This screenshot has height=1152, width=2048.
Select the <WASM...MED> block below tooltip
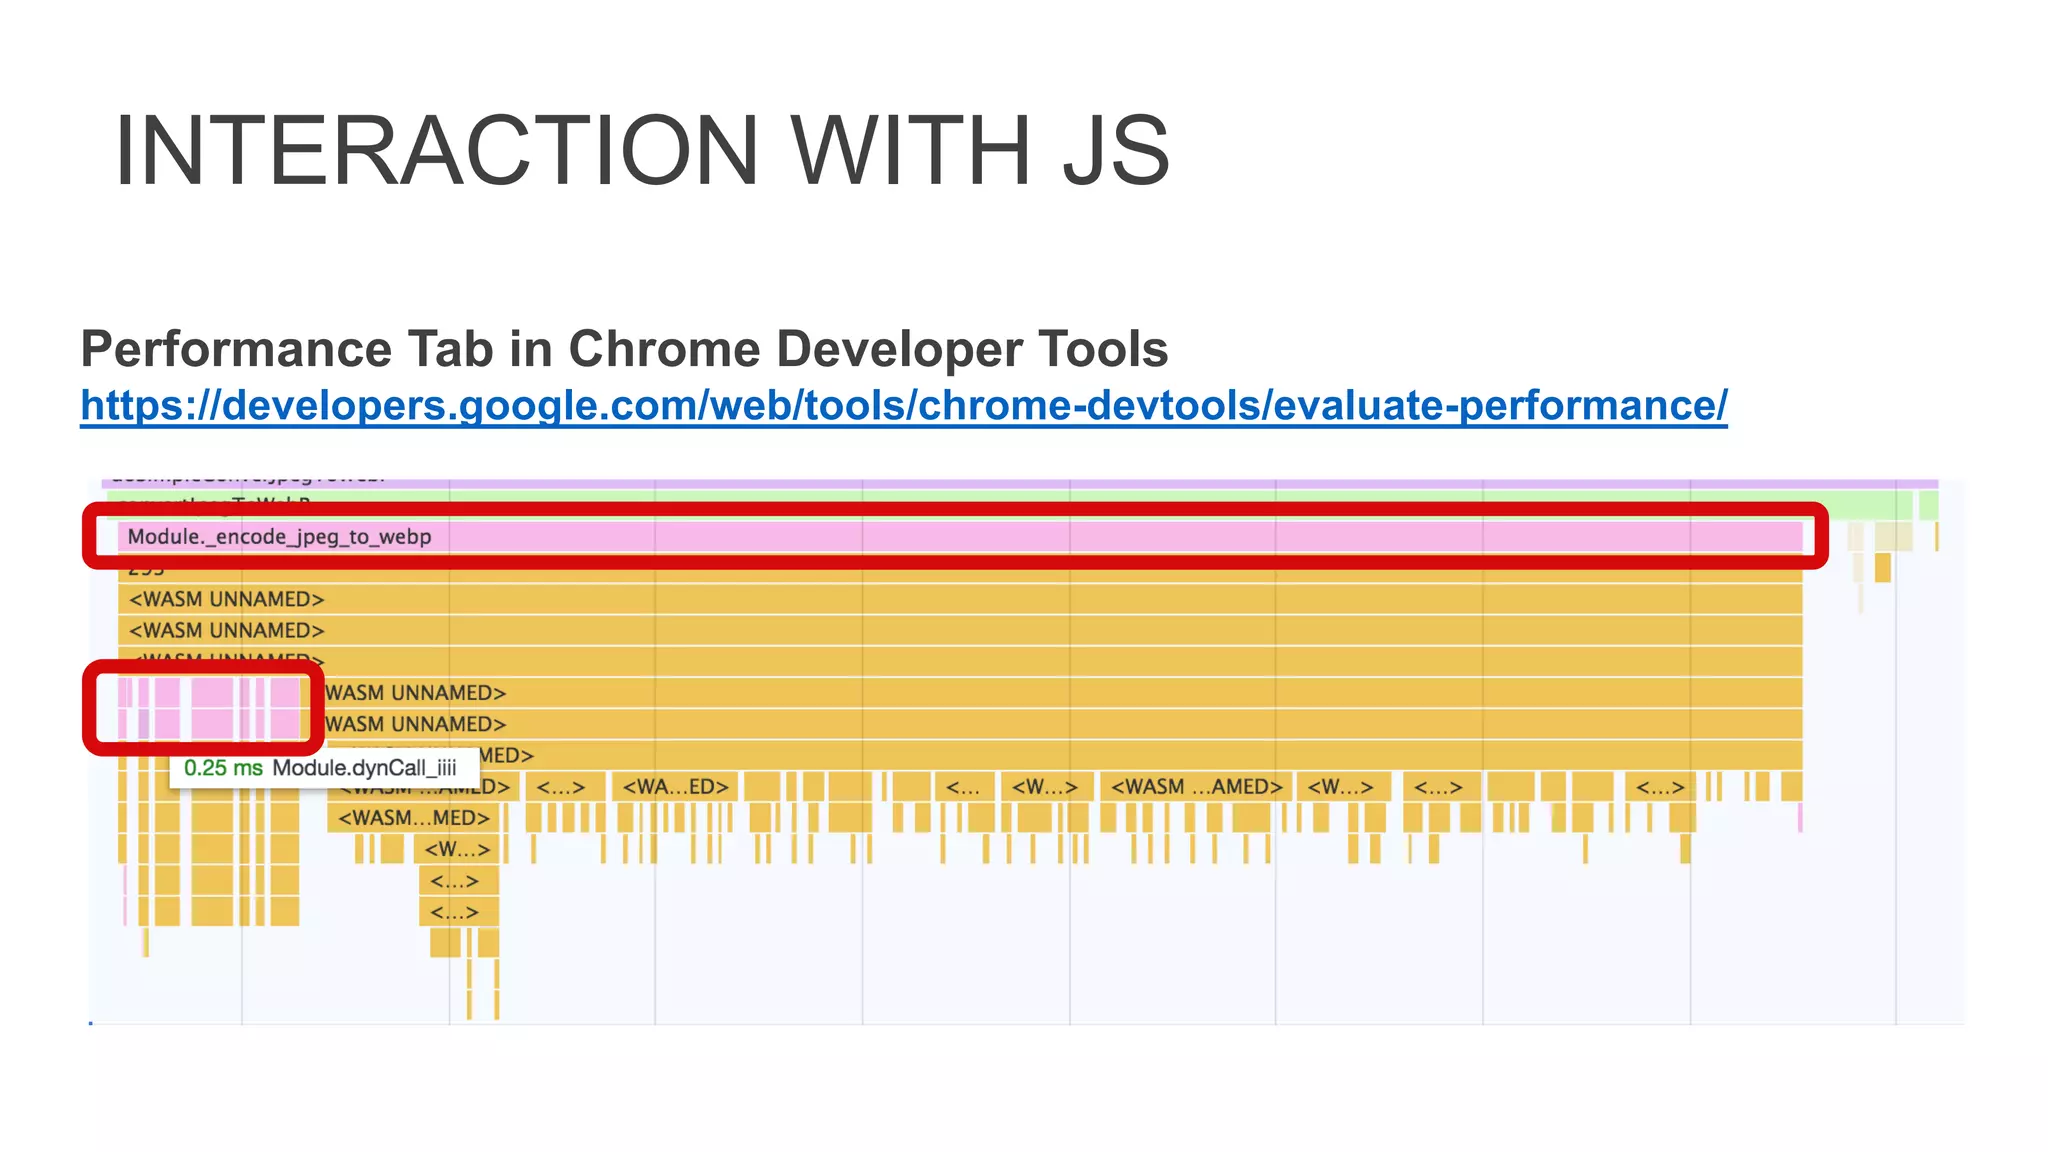pos(413,818)
